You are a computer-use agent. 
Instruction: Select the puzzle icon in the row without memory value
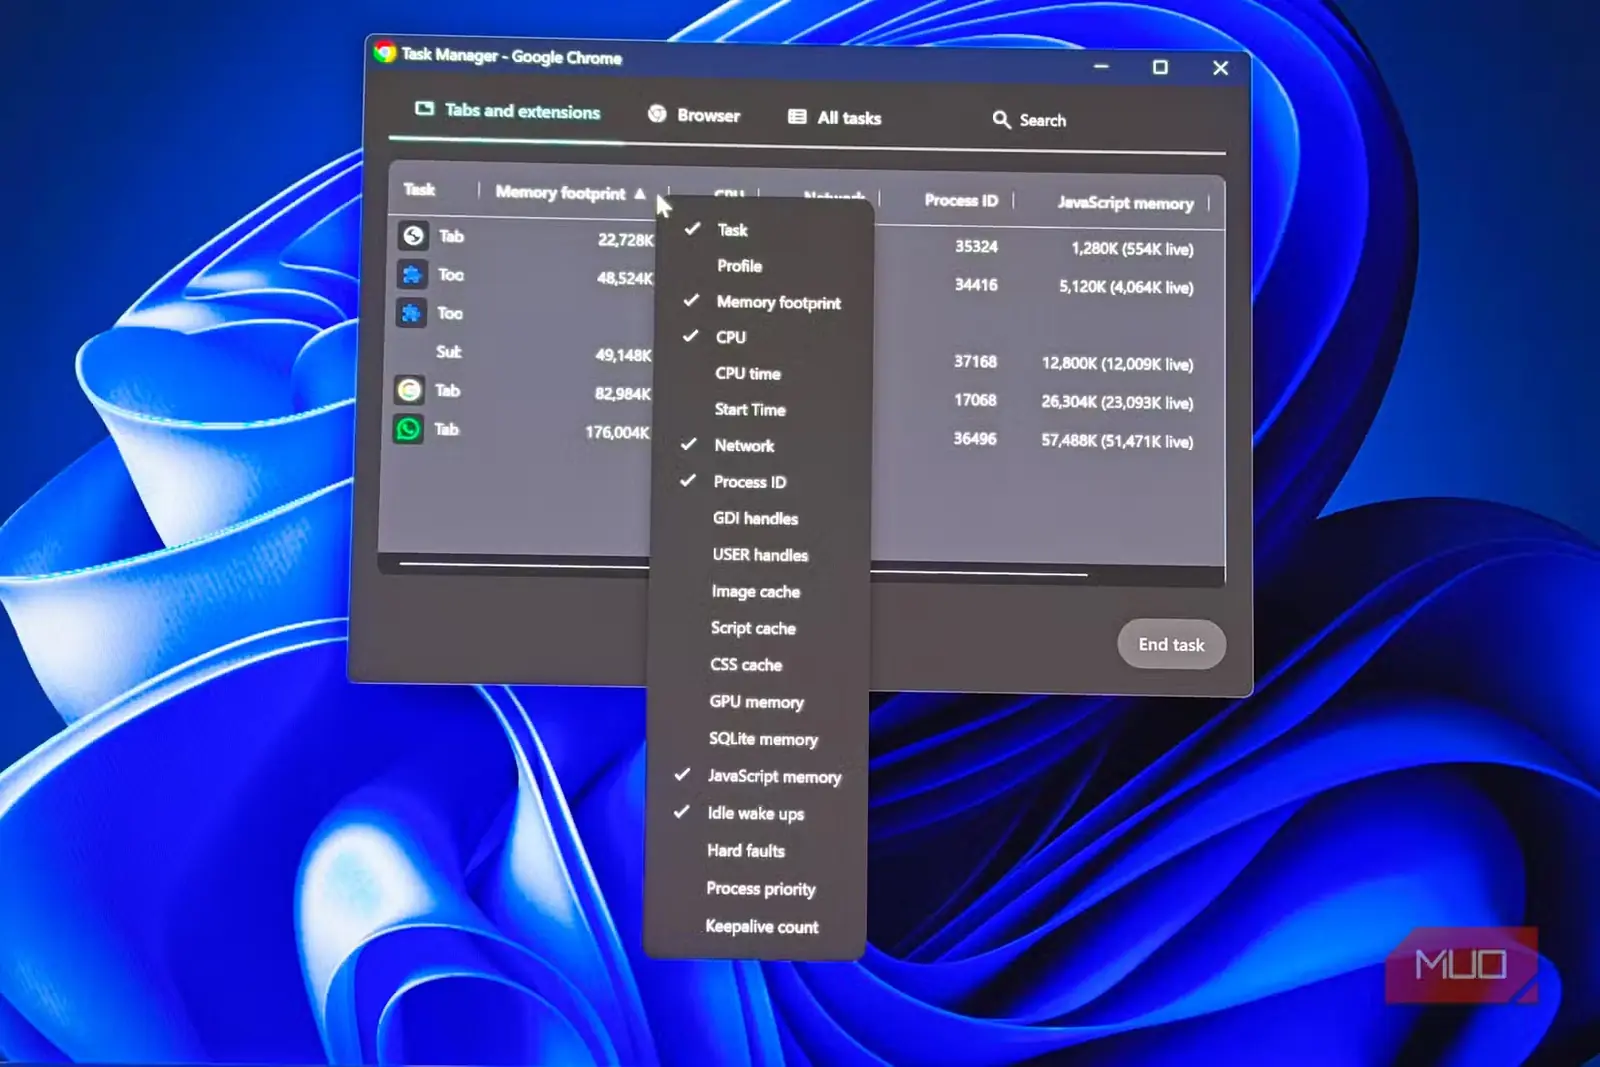(x=411, y=313)
